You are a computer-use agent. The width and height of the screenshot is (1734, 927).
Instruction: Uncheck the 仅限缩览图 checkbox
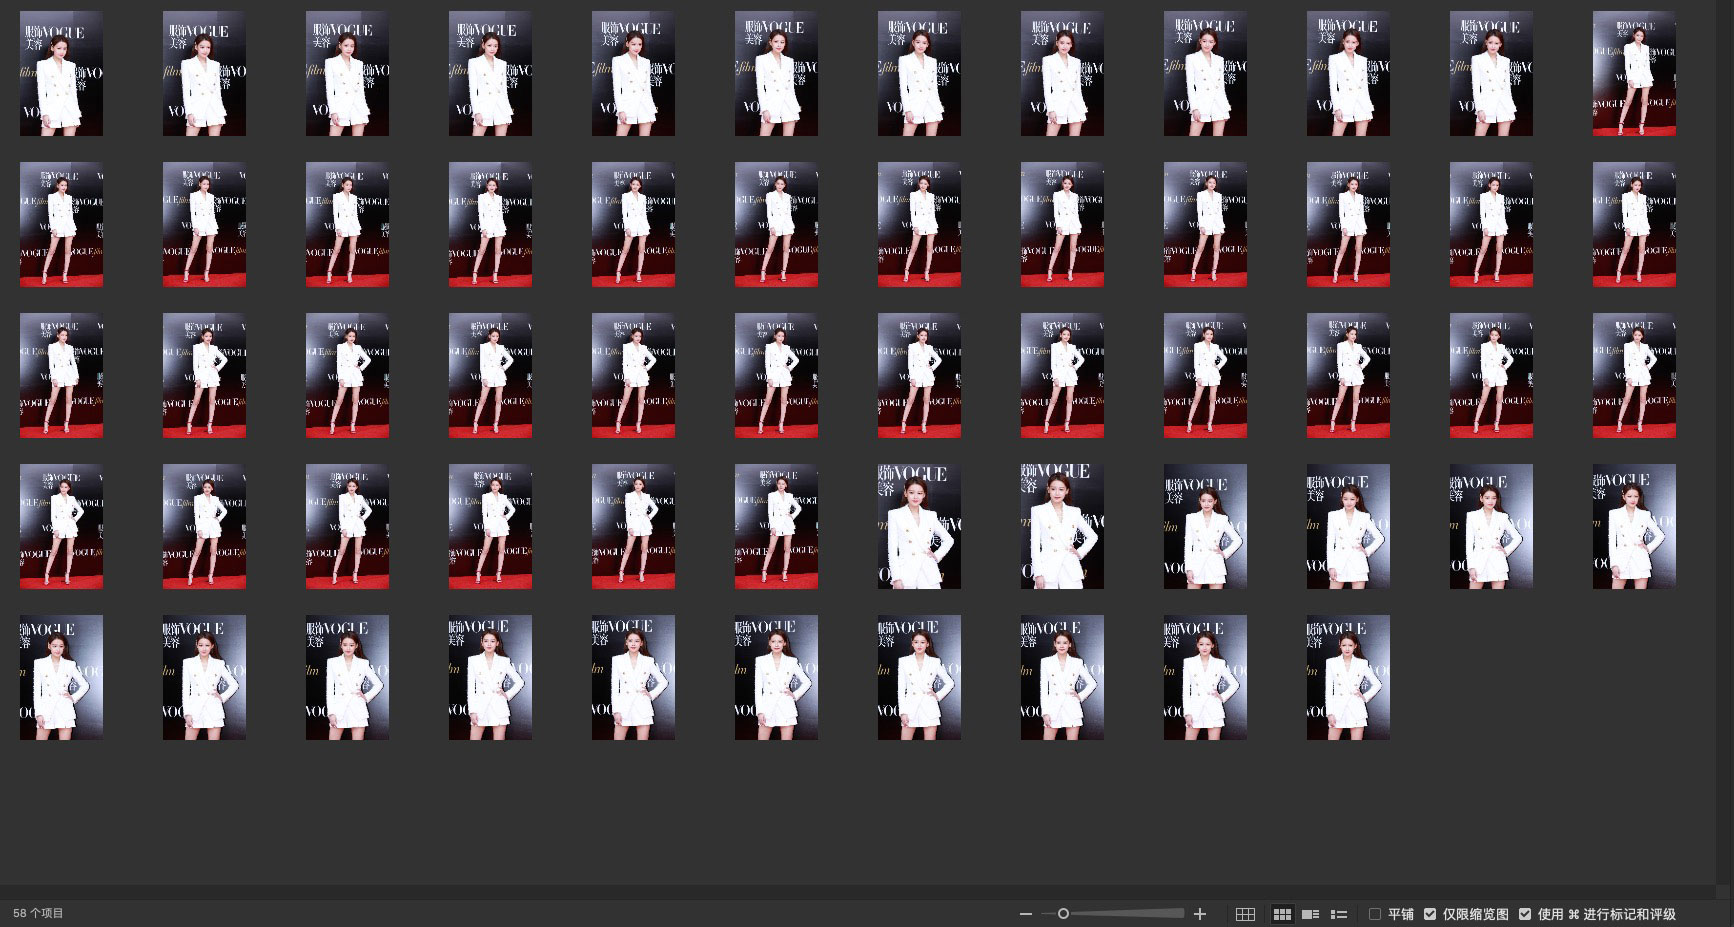click(1430, 914)
